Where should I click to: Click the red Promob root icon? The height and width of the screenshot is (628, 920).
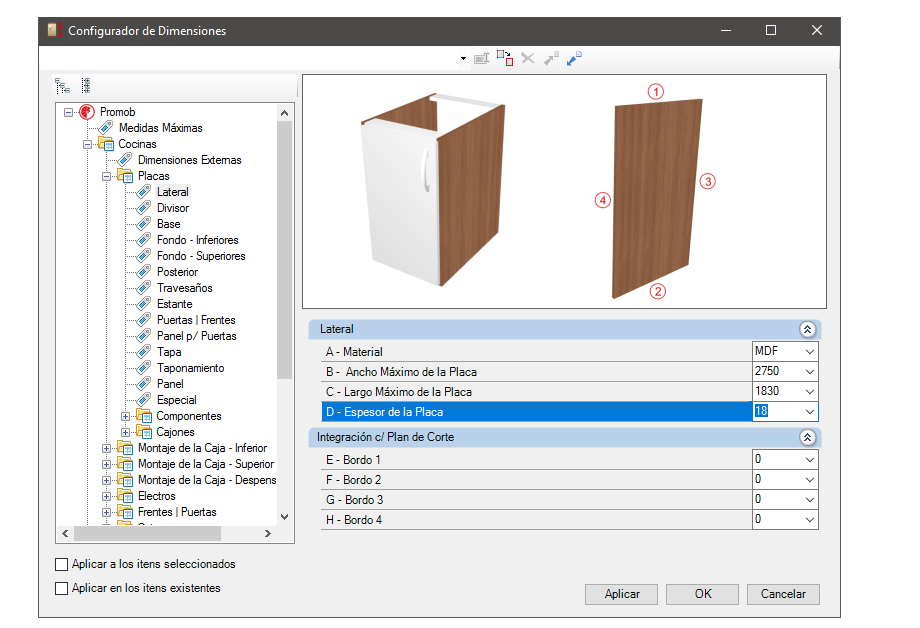[87, 112]
